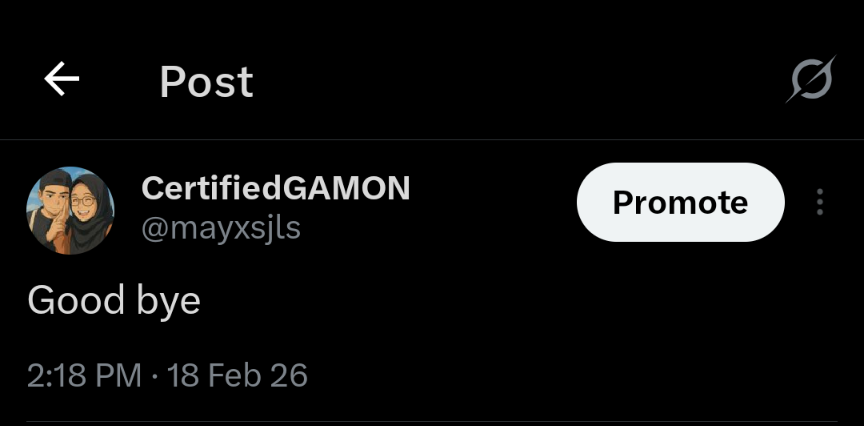Click the 2:18 PM post time

(x=84, y=376)
